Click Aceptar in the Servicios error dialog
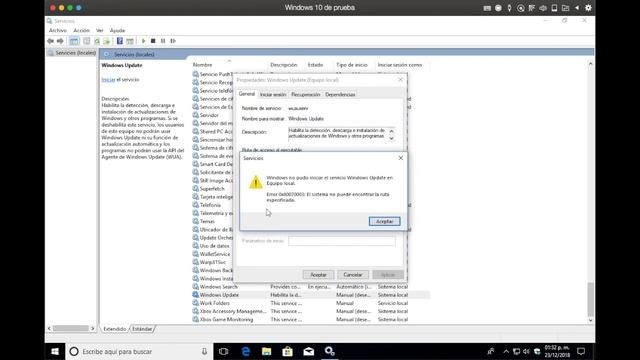 [384, 221]
